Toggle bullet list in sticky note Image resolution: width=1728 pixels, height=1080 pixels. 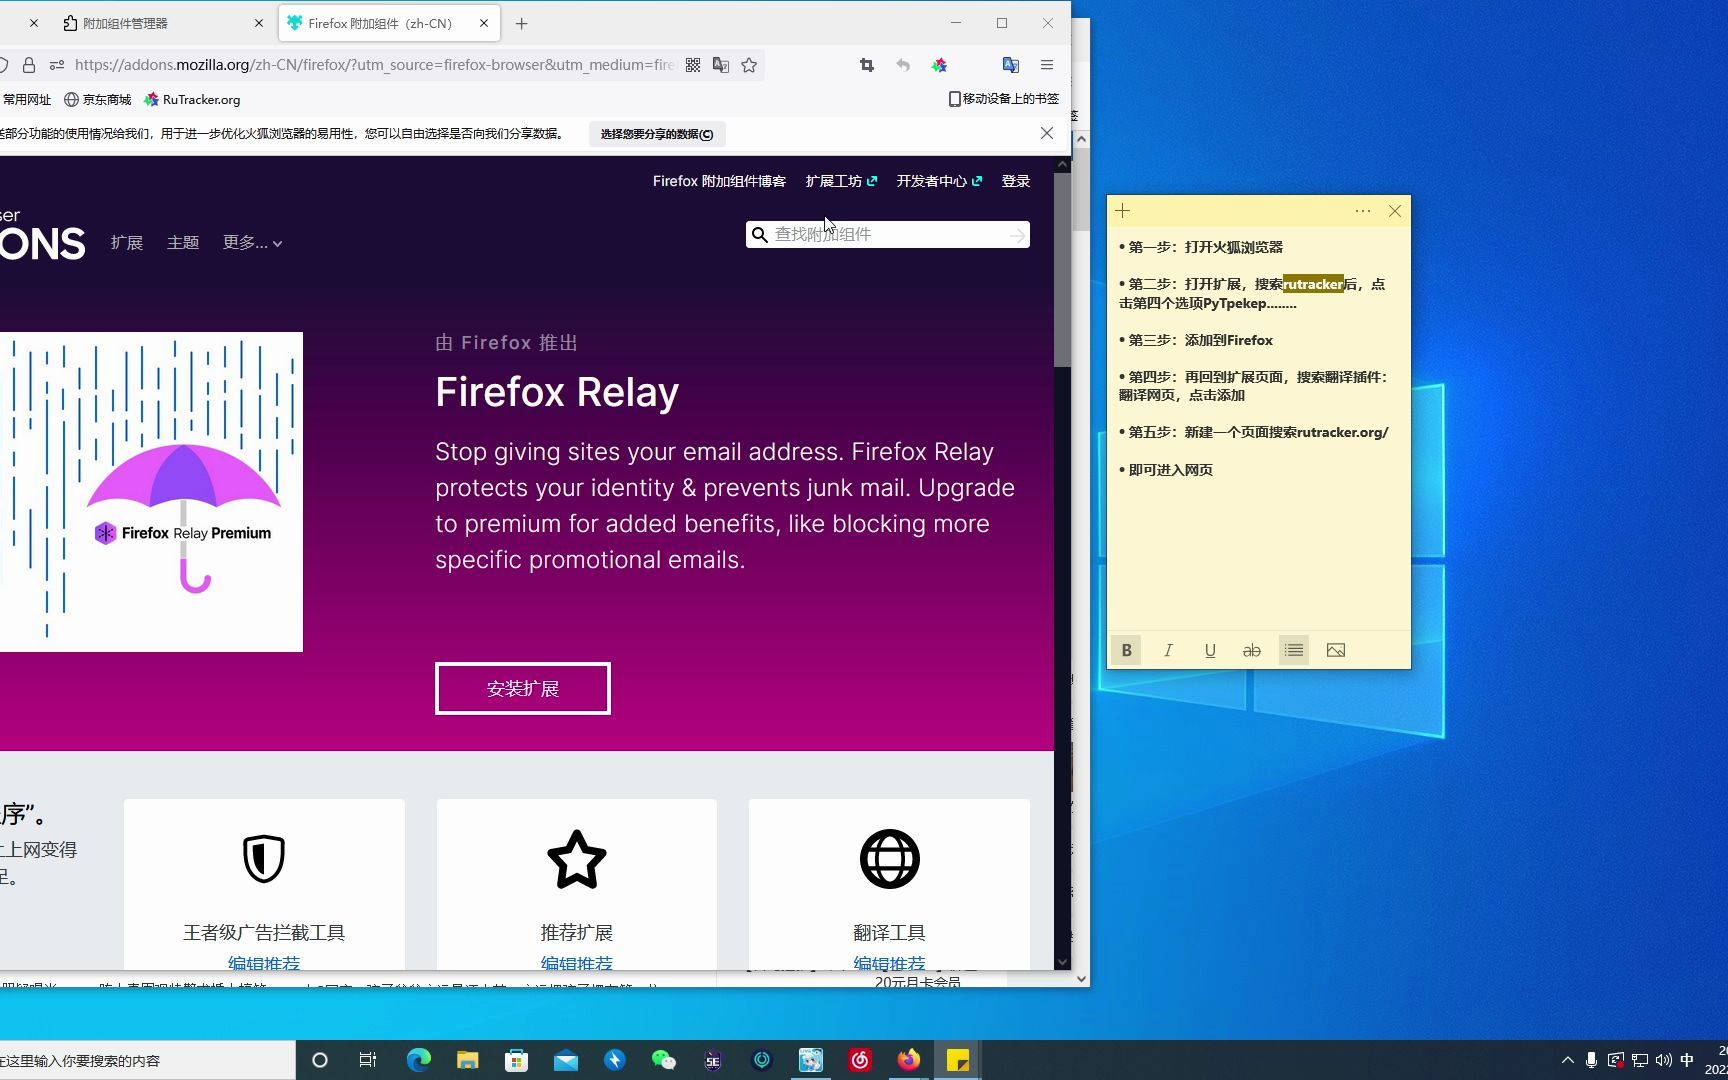1294,650
